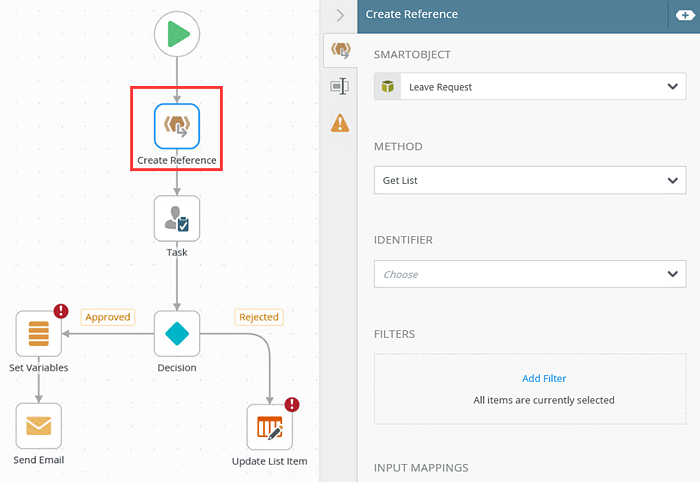This screenshot has width=700, height=482.
Task: Toggle the panel header switch icon
Action: [x=685, y=15]
